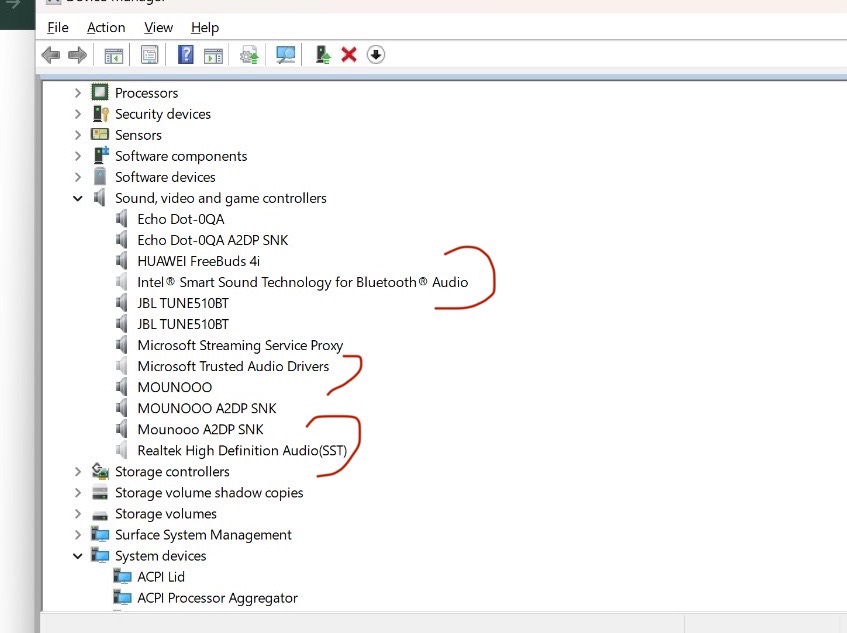This screenshot has width=847, height=633.
Task: Select ACPI Processor Aggregator device
Action: (217, 598)
